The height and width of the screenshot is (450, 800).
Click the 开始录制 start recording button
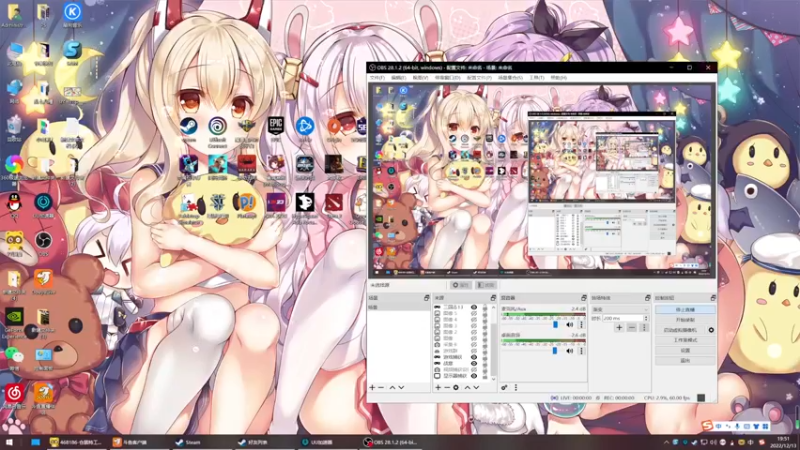coord(685,320)
